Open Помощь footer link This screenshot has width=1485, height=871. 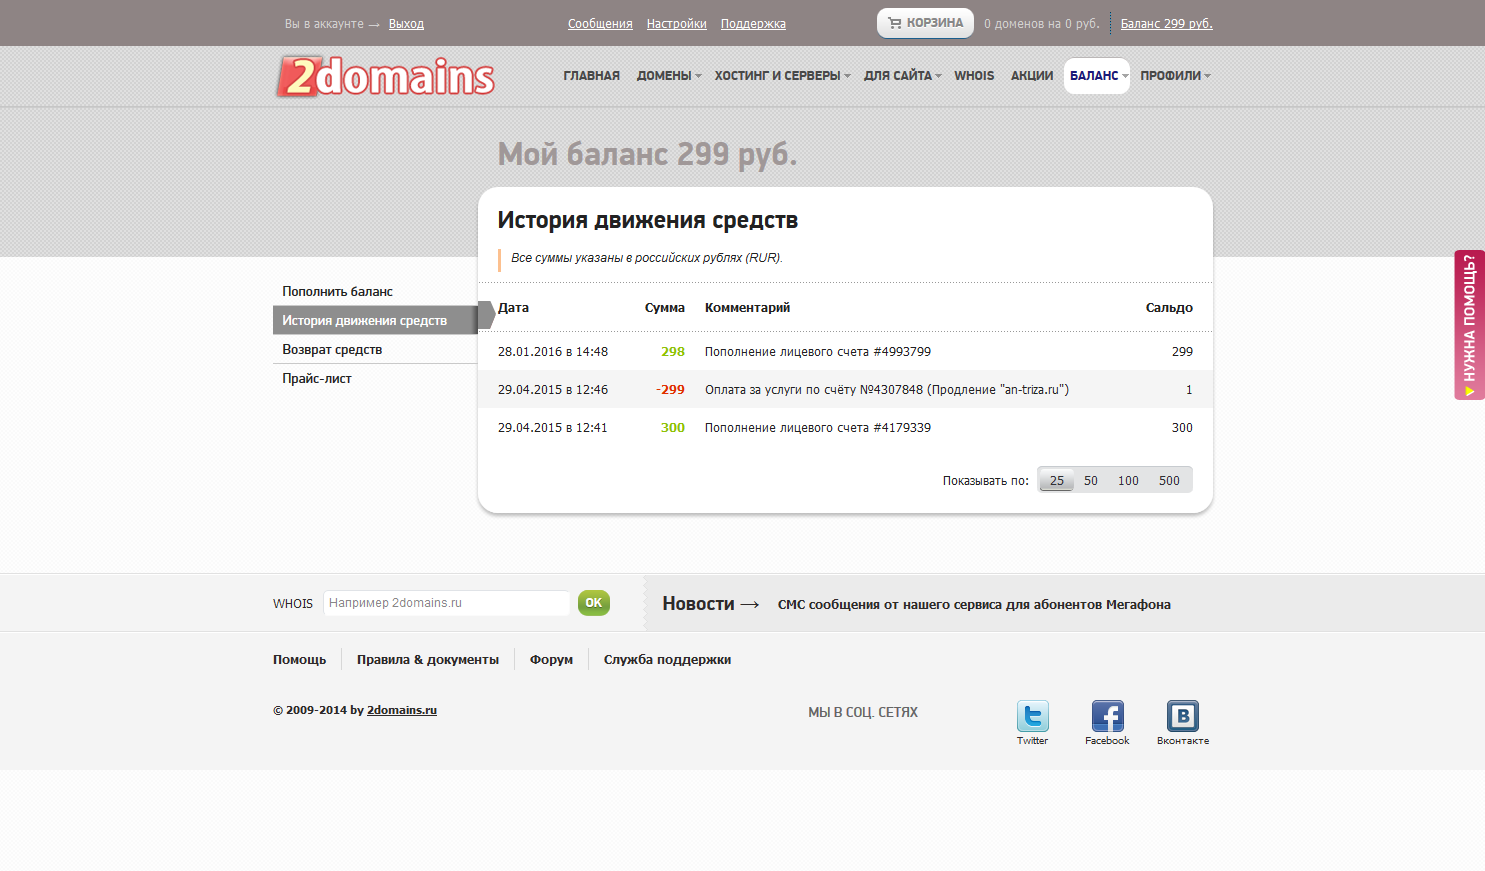click(299, 660)
